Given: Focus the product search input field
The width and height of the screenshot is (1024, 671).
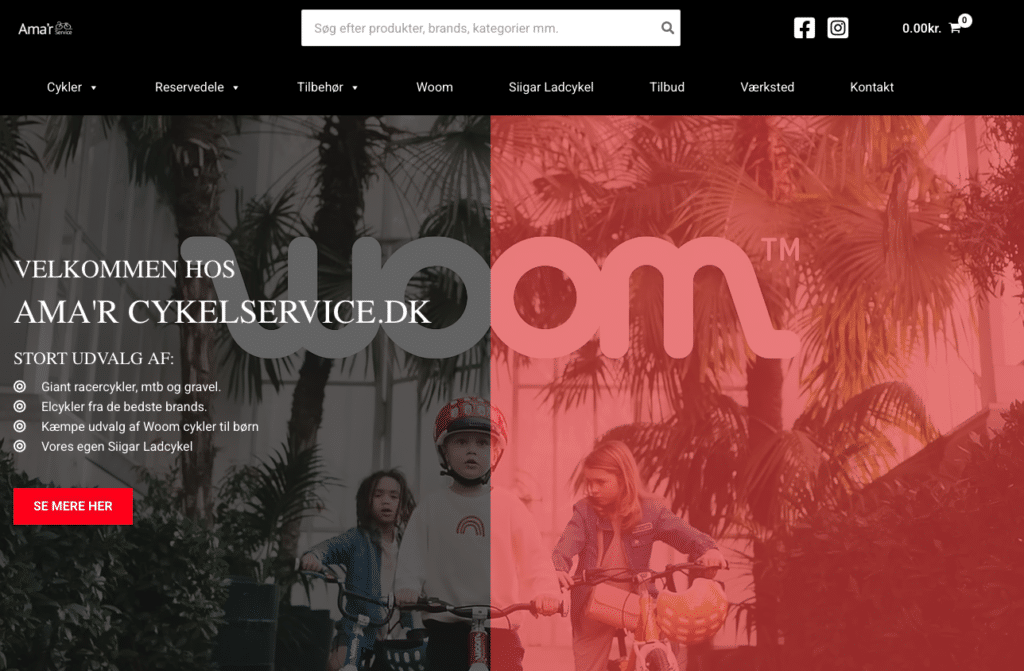Looking at the screenshot, I should pyautogui.click(x=480, y=28).
